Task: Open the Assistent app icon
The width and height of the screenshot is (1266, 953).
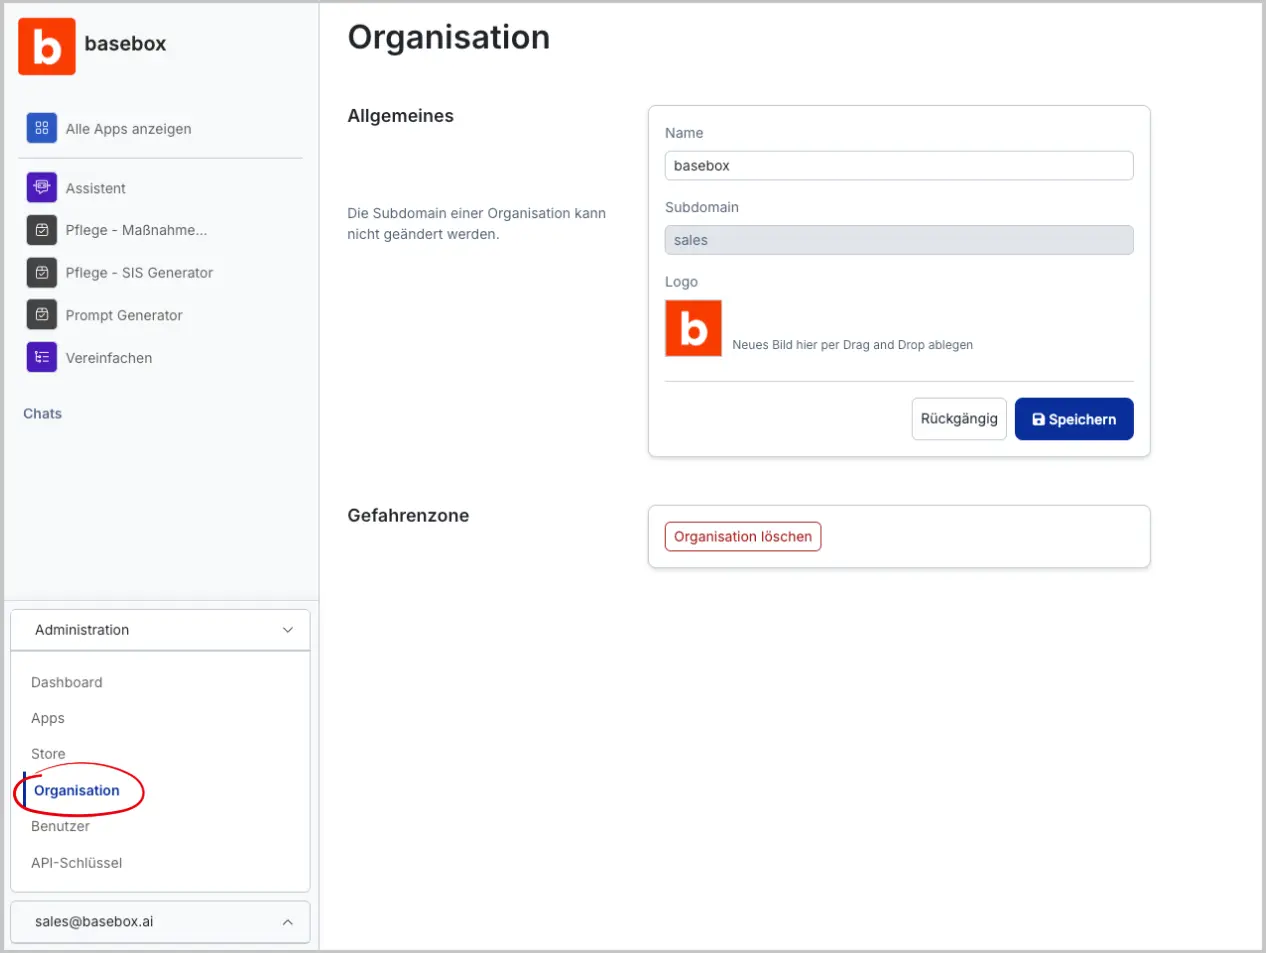Action: (x=41, y=187)
